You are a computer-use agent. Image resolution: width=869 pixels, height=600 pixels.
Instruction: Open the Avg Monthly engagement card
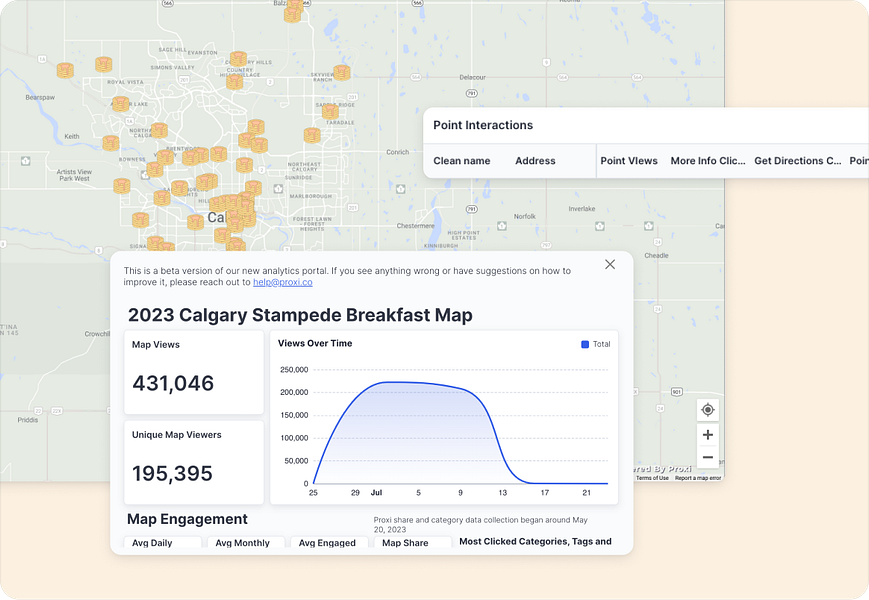[246, 542]
